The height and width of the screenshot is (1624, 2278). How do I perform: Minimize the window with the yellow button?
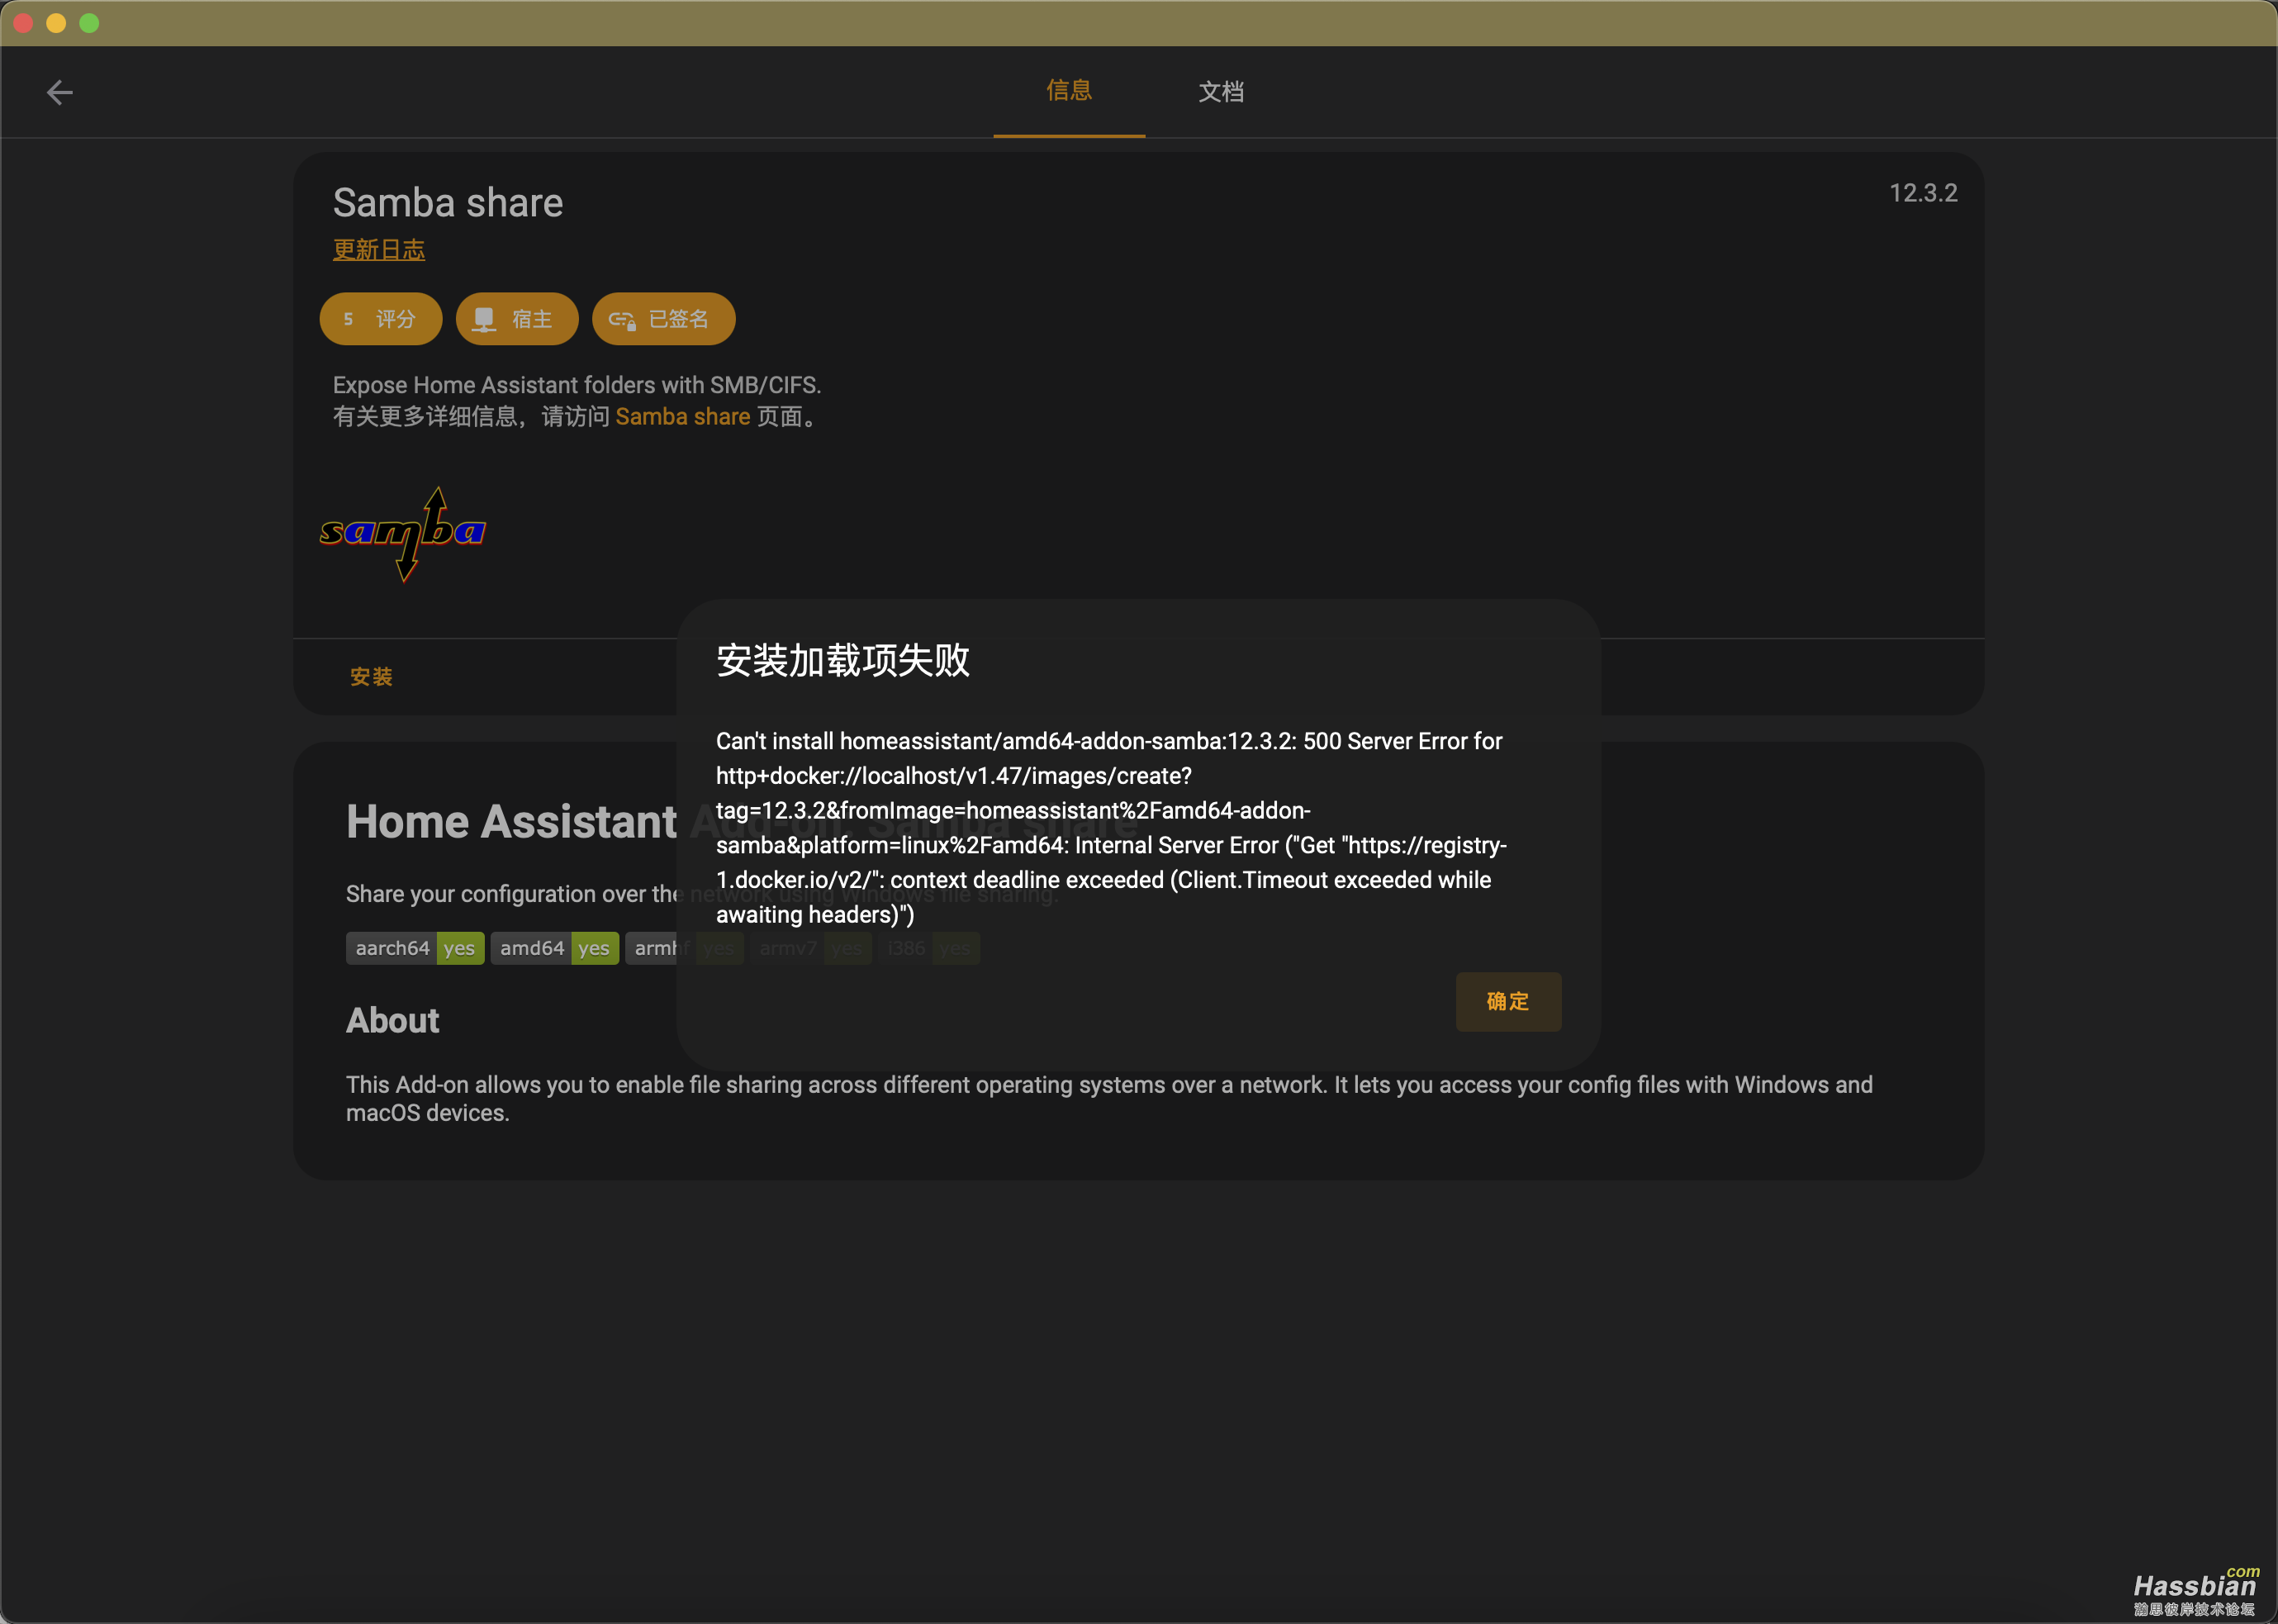click(57, 23)
